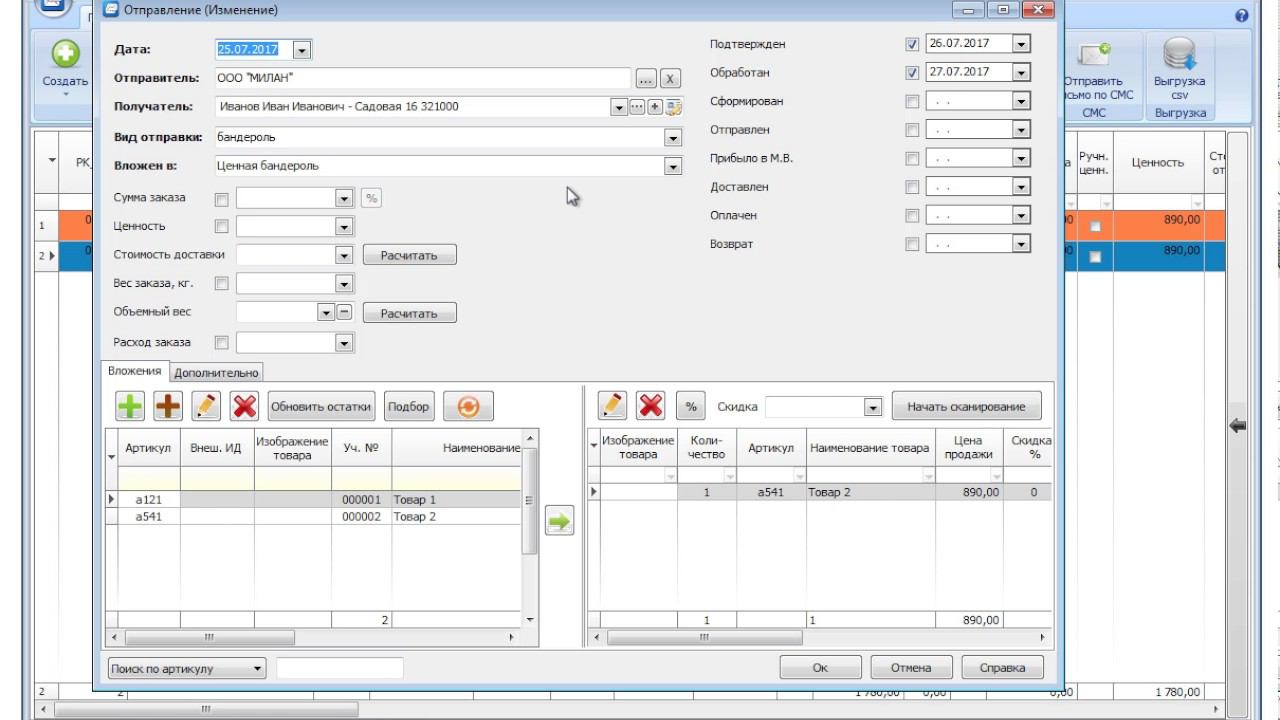Screen dimensions: 1280x720
Task: Check the Сформирован checkbox
Action: pos(912,102)
